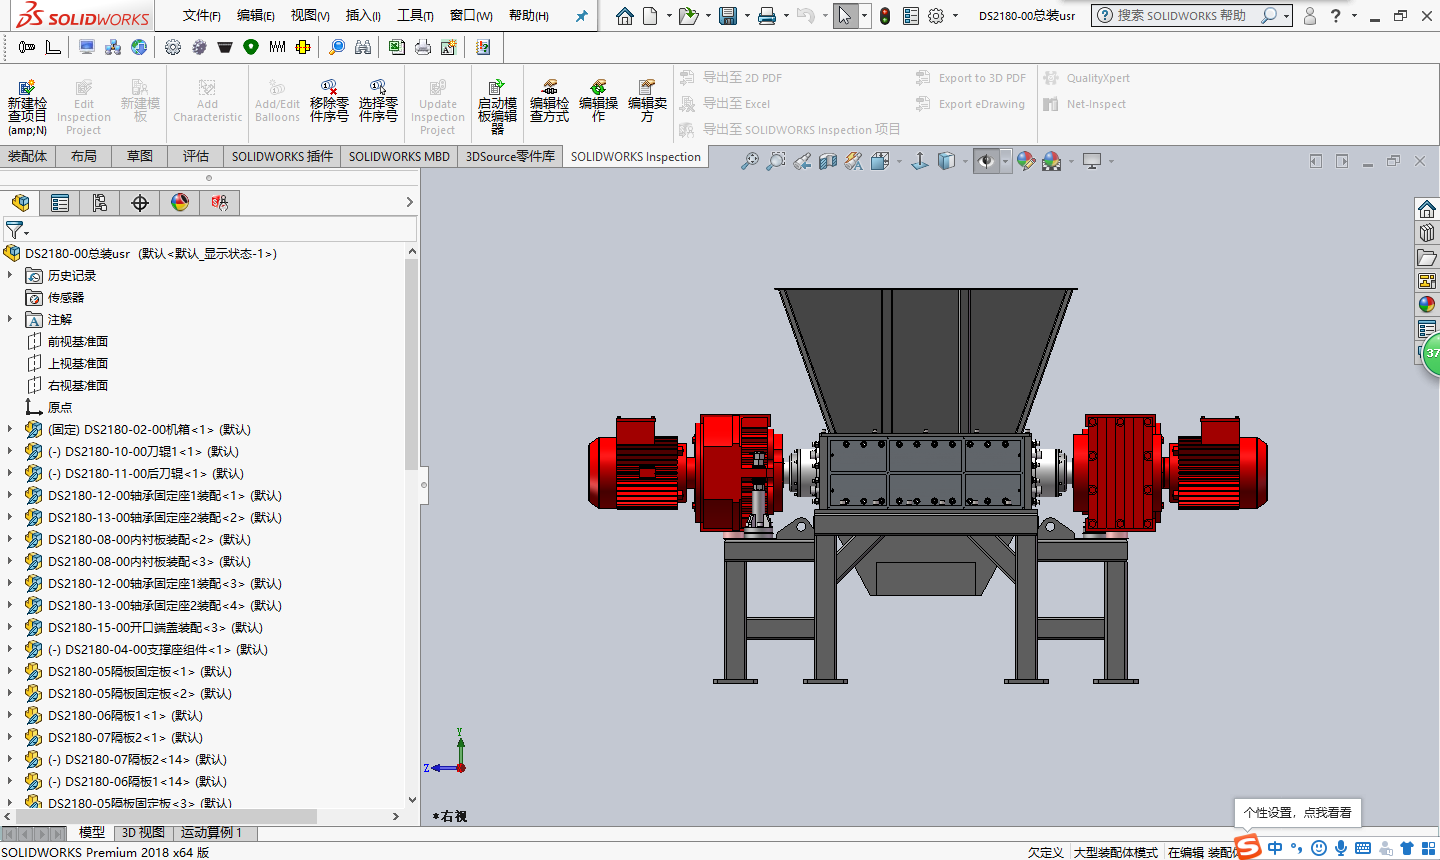The width and height of the screenshot is (1440, 860).
Task: Open the PropertyManager tab icon
Action: pos(60,203)
